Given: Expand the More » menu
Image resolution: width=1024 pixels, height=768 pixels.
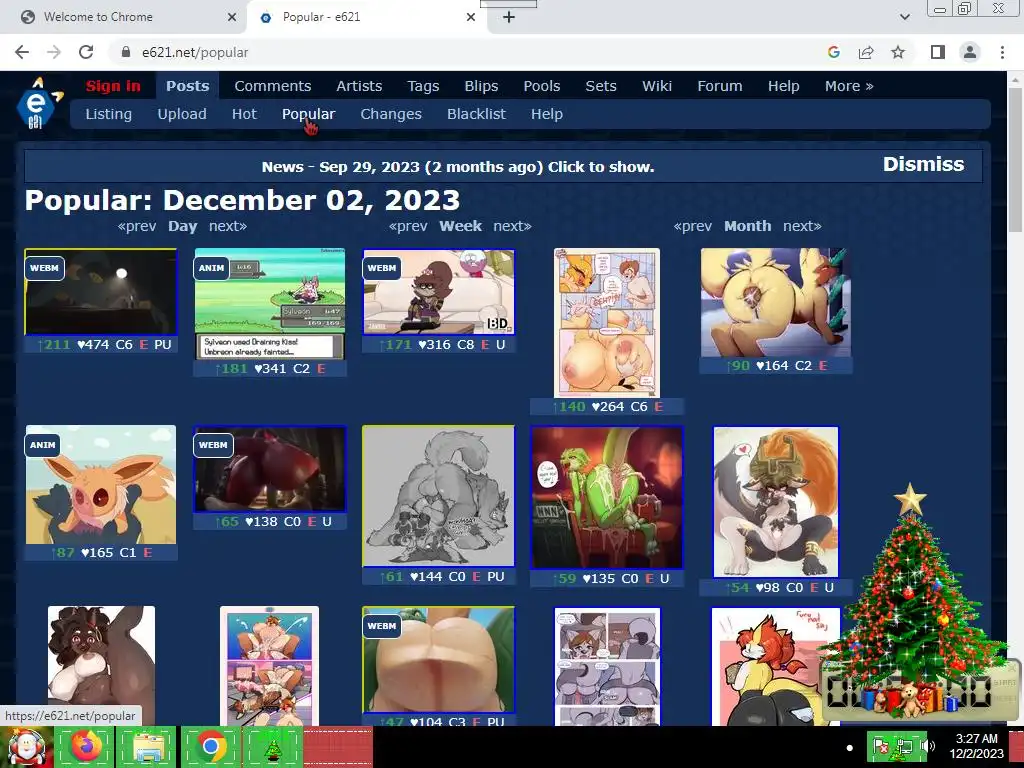Looking at the screenshot, I should [849, 86].
